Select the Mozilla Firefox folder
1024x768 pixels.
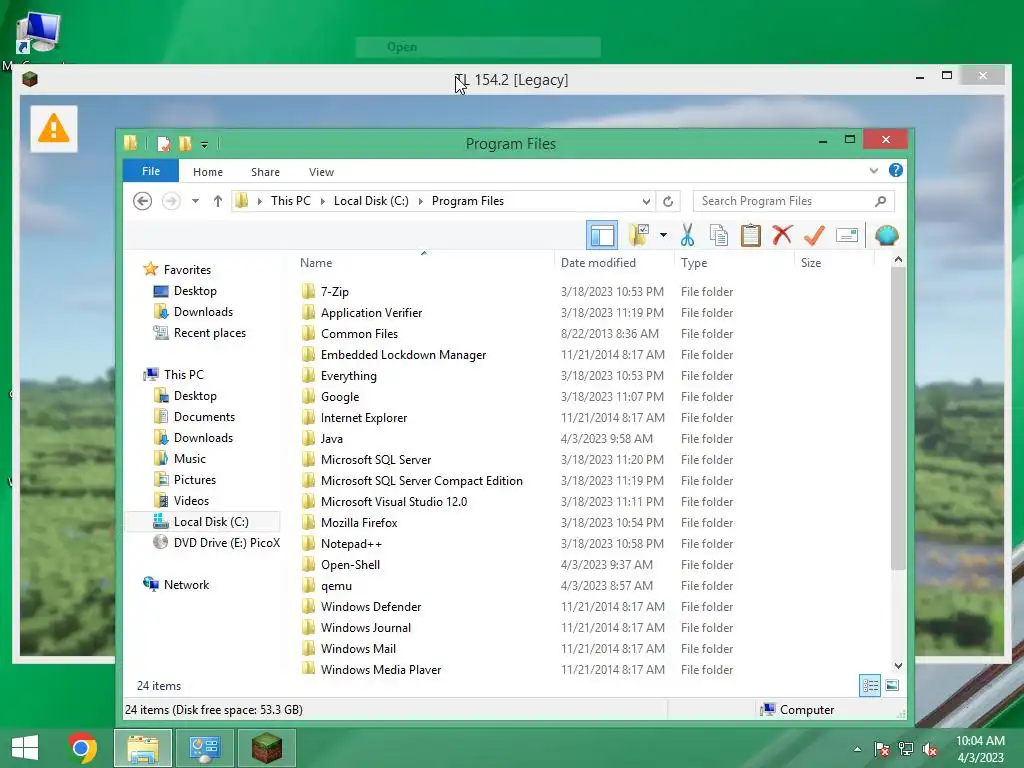(x=359, y=522)
